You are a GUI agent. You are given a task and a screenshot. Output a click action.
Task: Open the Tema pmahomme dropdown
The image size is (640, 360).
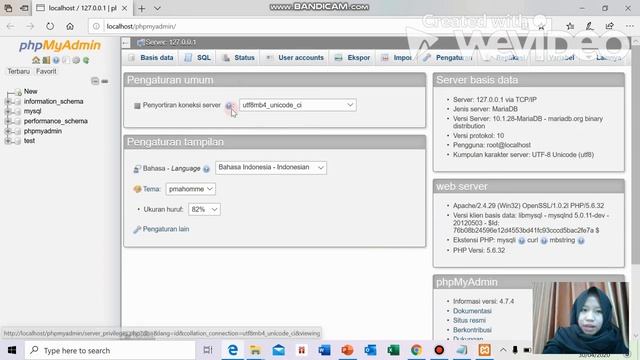click(x=191, y=189)
